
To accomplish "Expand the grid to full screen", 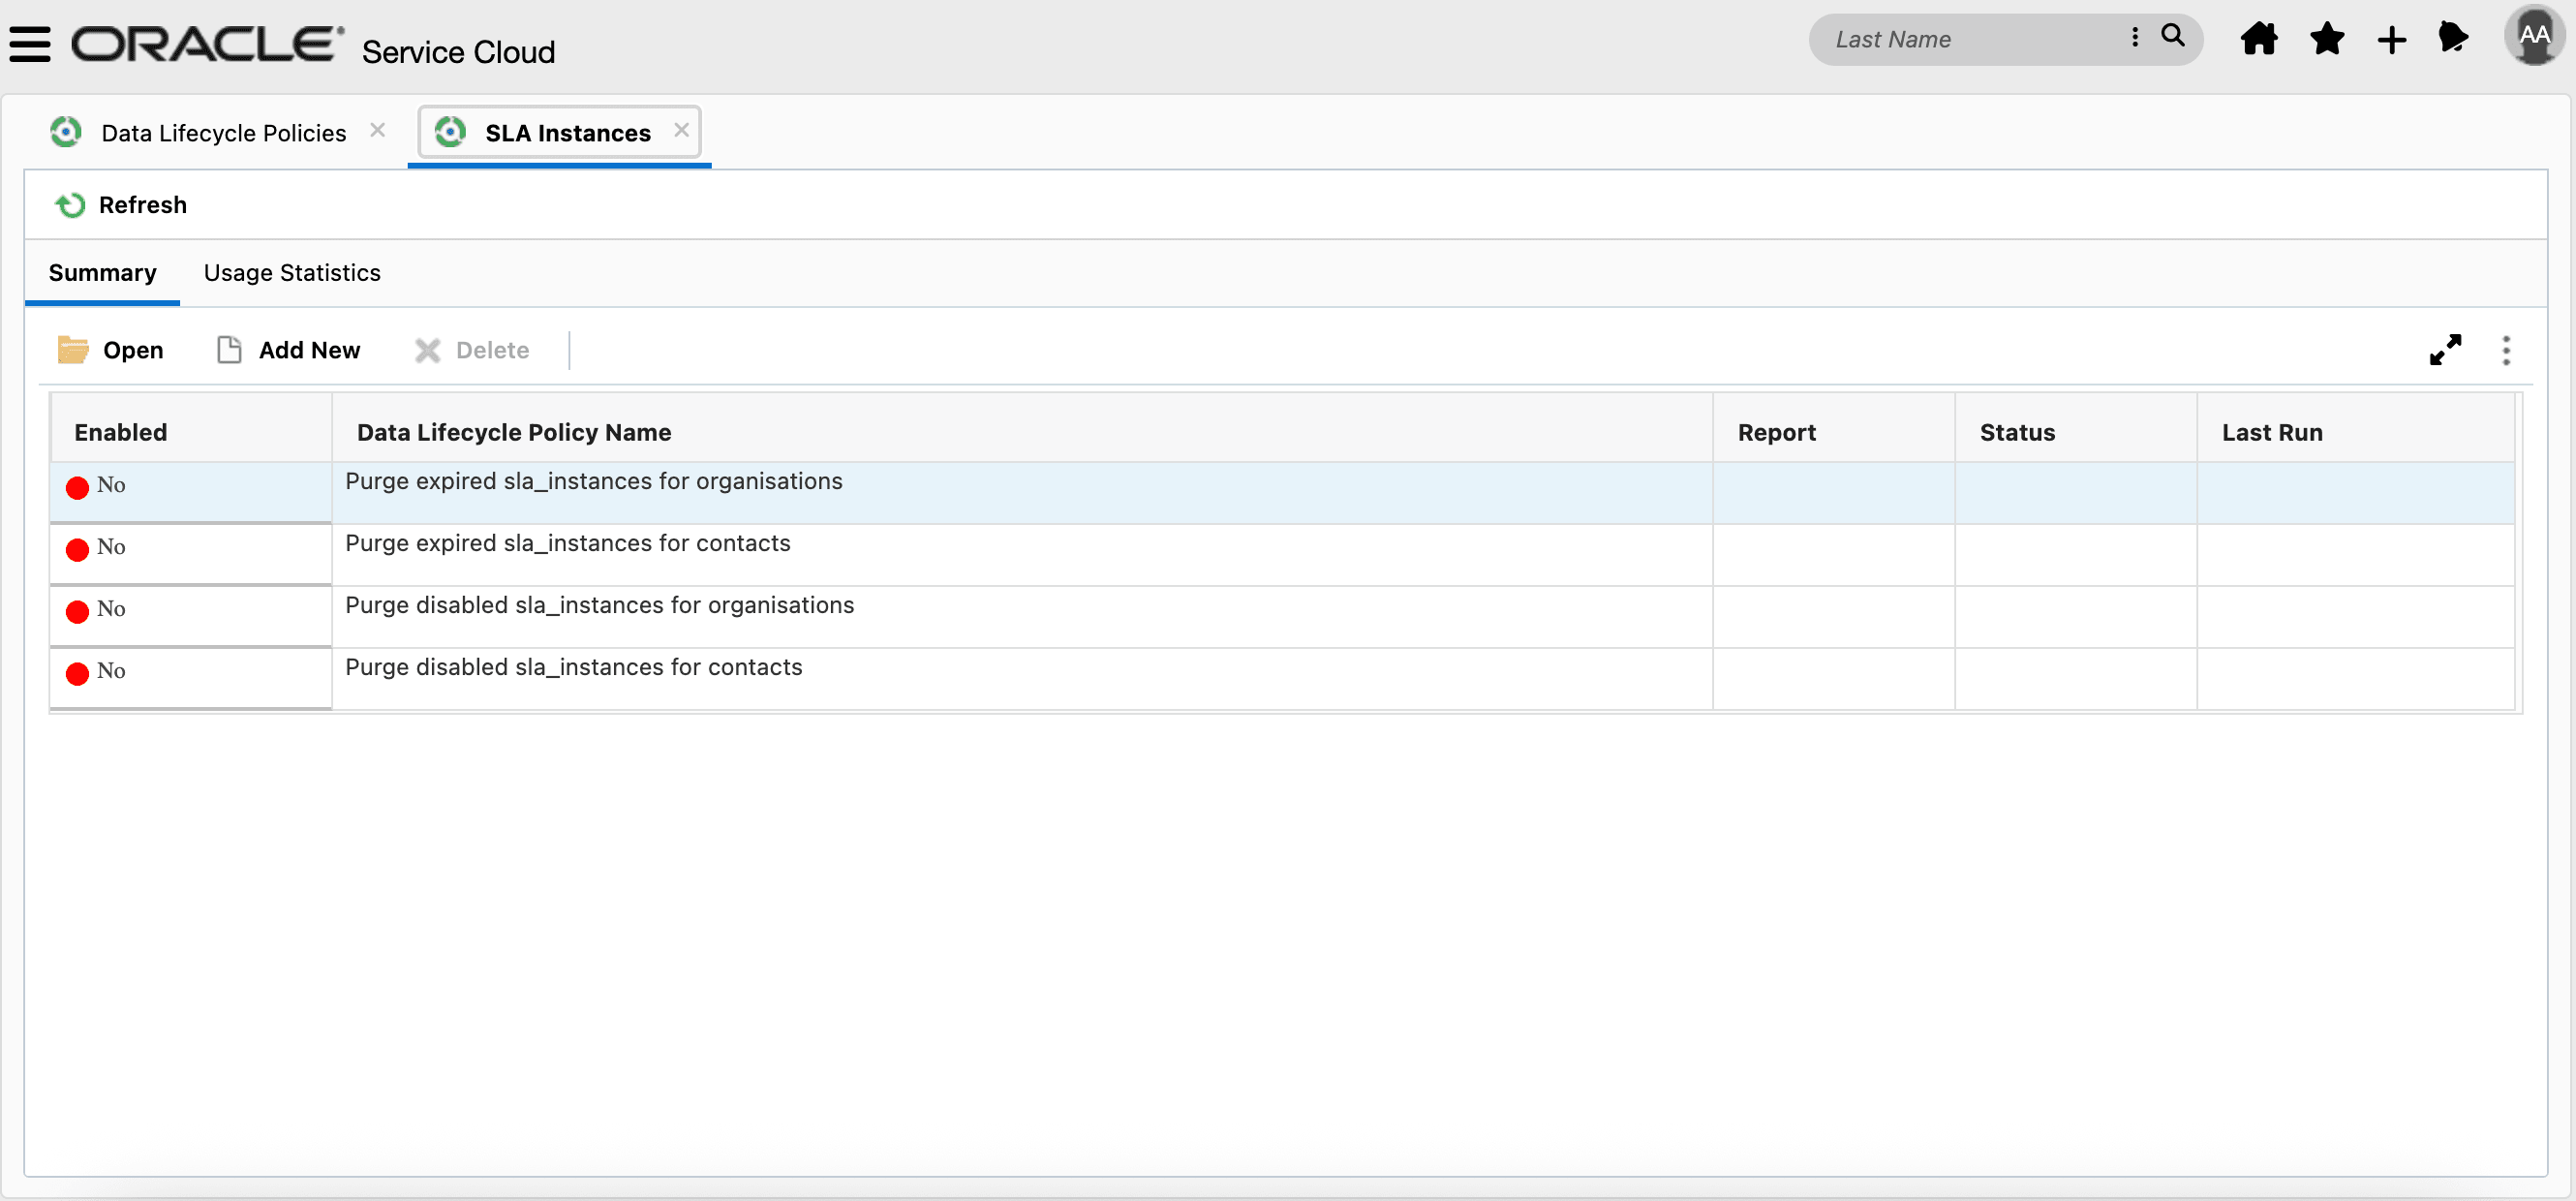I will (x=2445, y=350).
